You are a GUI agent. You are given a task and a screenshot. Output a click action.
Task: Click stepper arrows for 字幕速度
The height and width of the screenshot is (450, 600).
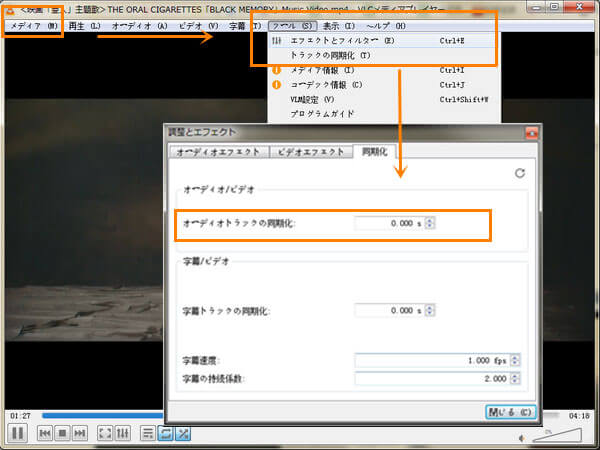515,360
